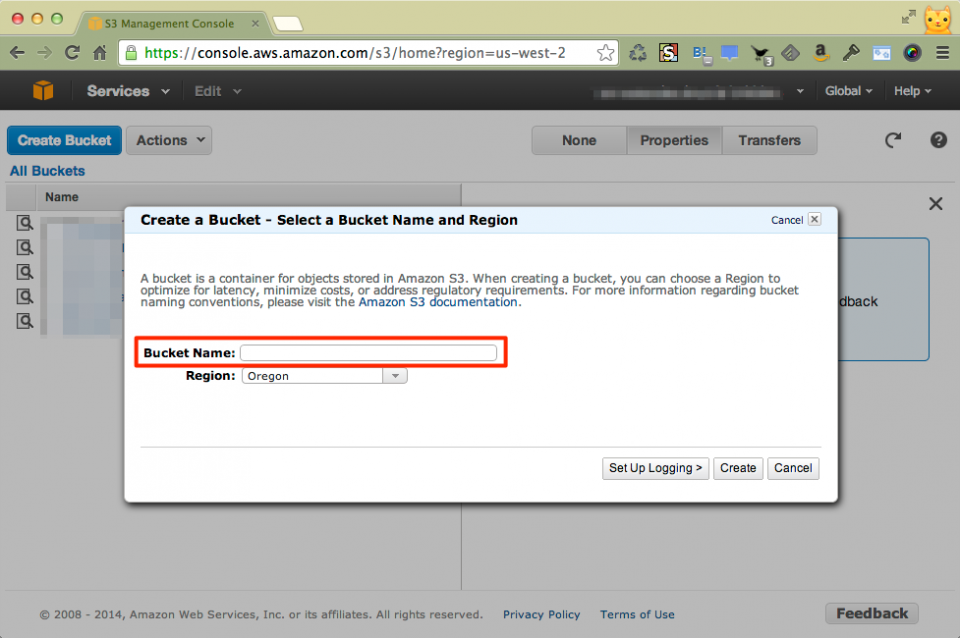
Task: Open the help question mark icon
Action: pos(938,141)
